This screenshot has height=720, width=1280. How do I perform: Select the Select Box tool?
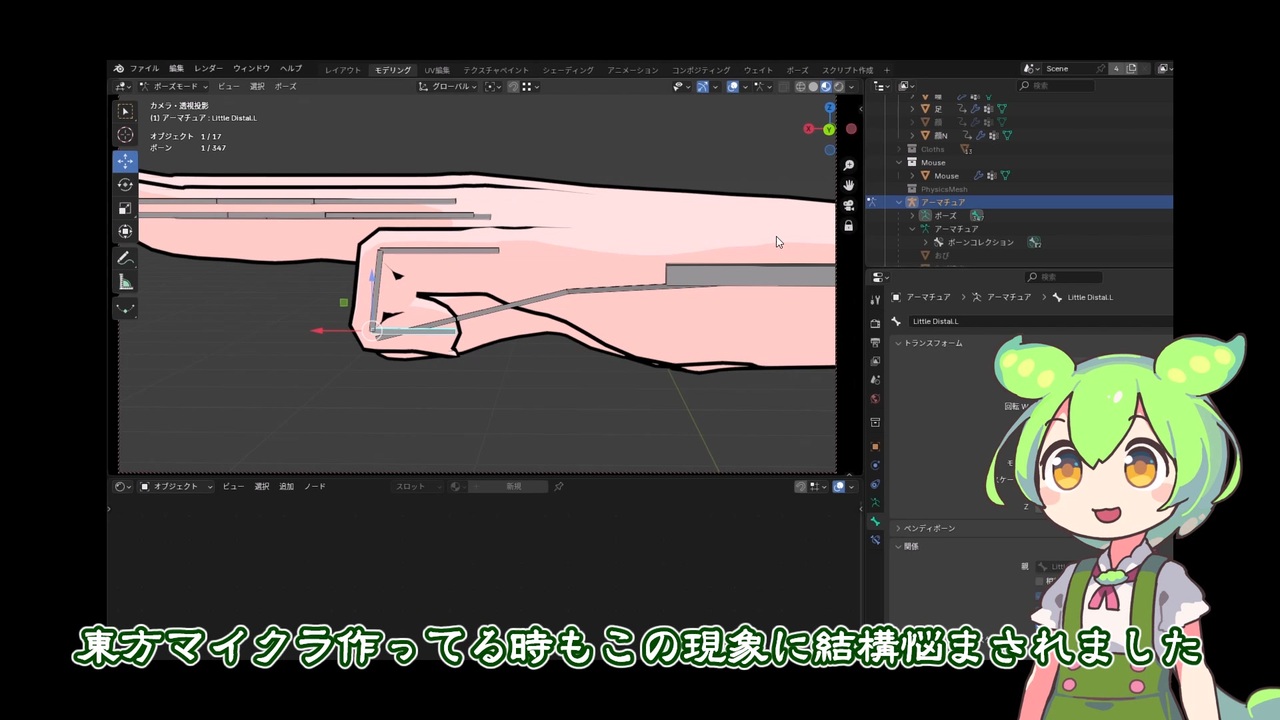pos(125,111)
